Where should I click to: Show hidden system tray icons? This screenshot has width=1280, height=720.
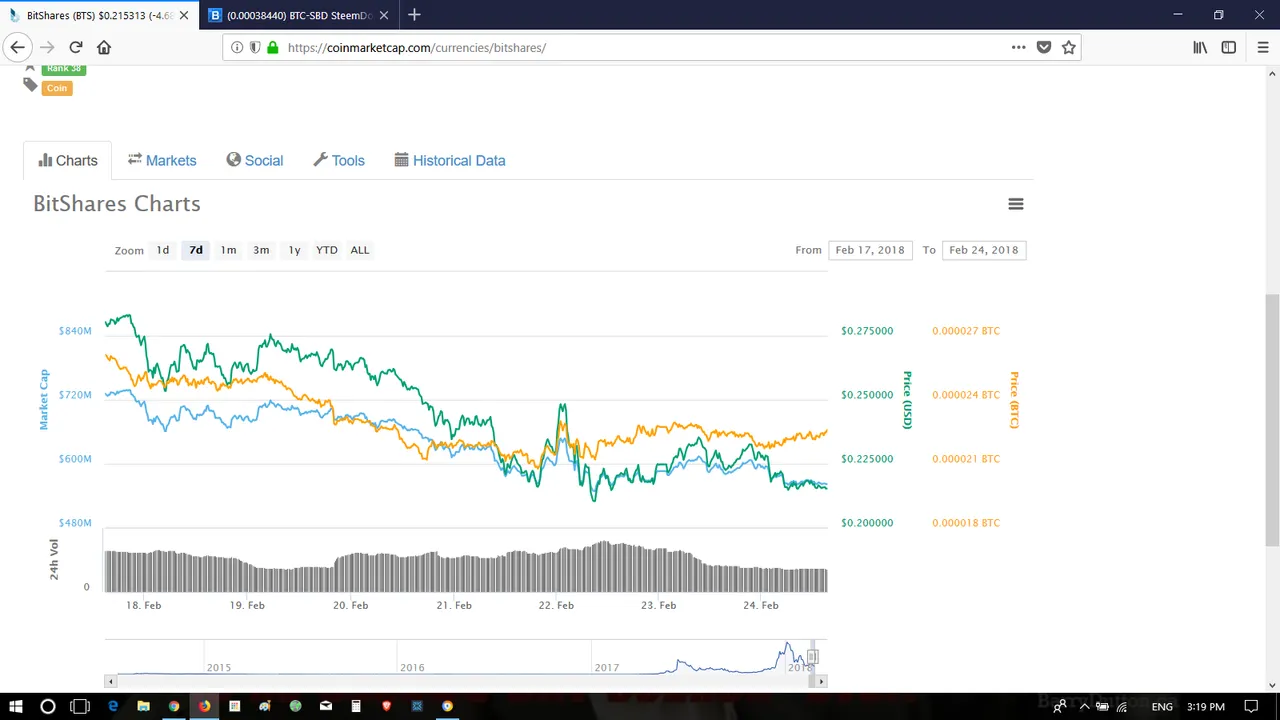click(x=1084, y=707)
